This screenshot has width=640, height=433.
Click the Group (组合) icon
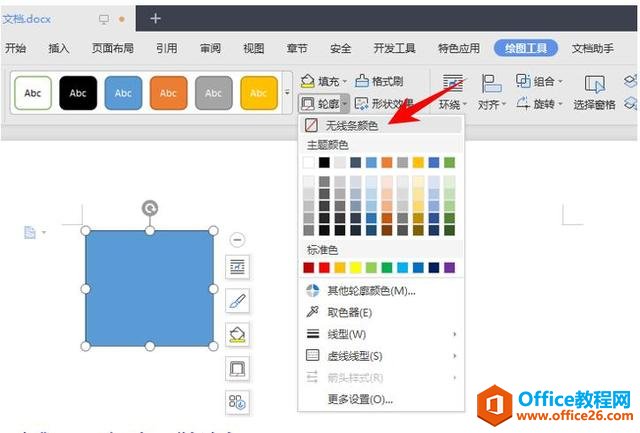pyautogui.click(x=523, y=81)
